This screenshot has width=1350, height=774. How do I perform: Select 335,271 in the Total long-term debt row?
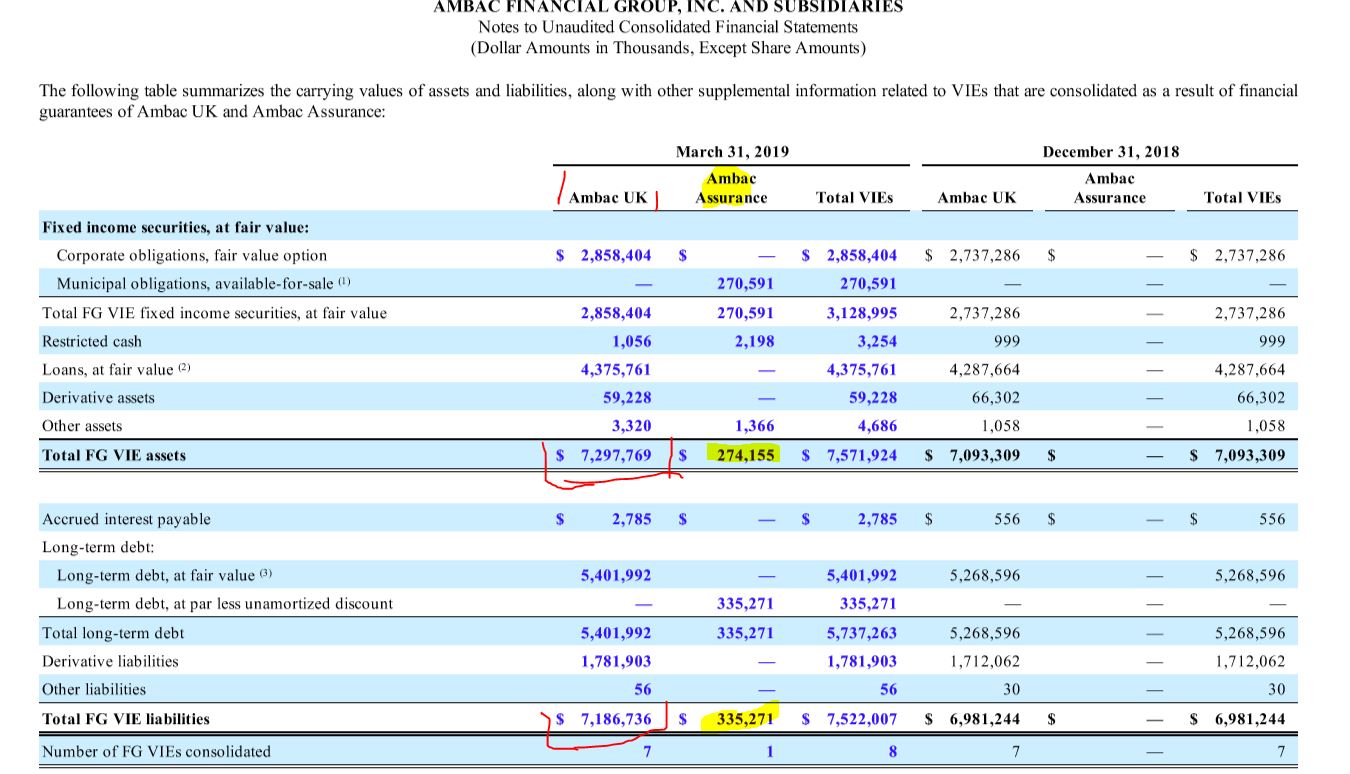point(746,633)
